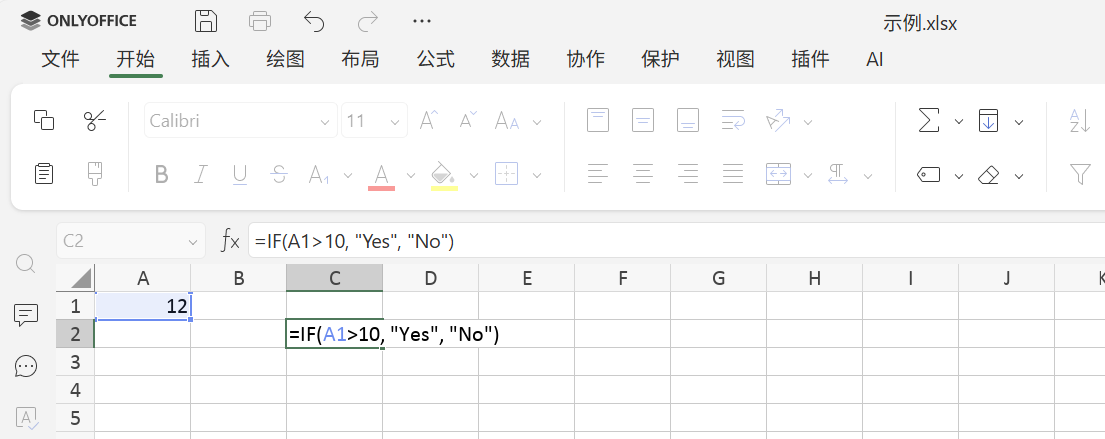Toggle Bold formatting
Image resolution: width=1105 pixels, height=439 pixels.
(161, 175)
